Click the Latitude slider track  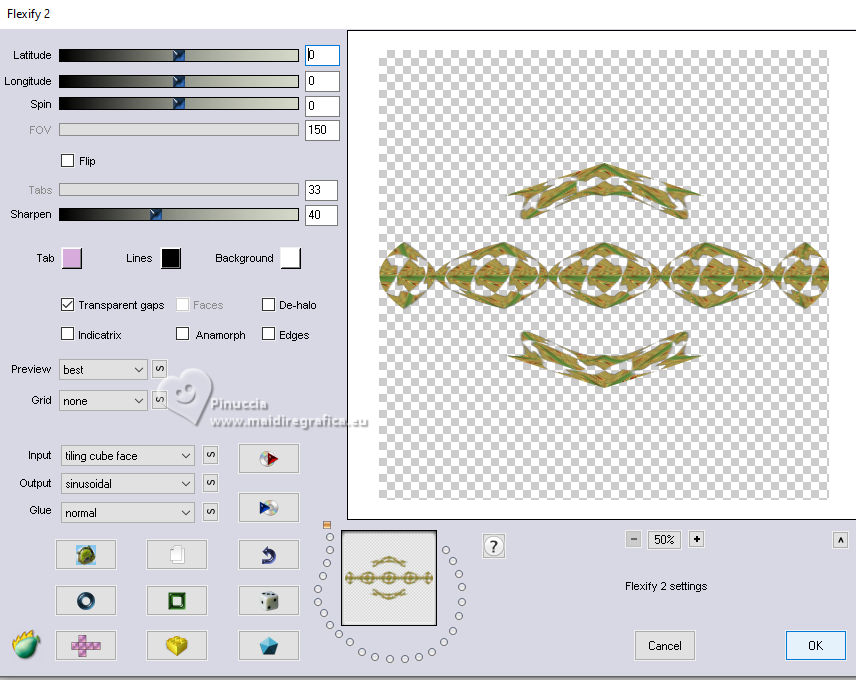pyautogui.click(x=179, y=55)
